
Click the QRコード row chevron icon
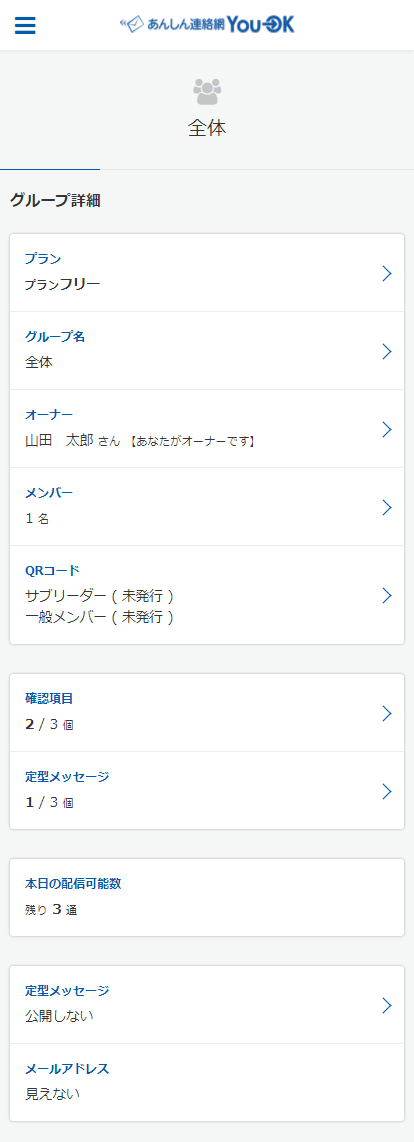[x=387, y=595]
